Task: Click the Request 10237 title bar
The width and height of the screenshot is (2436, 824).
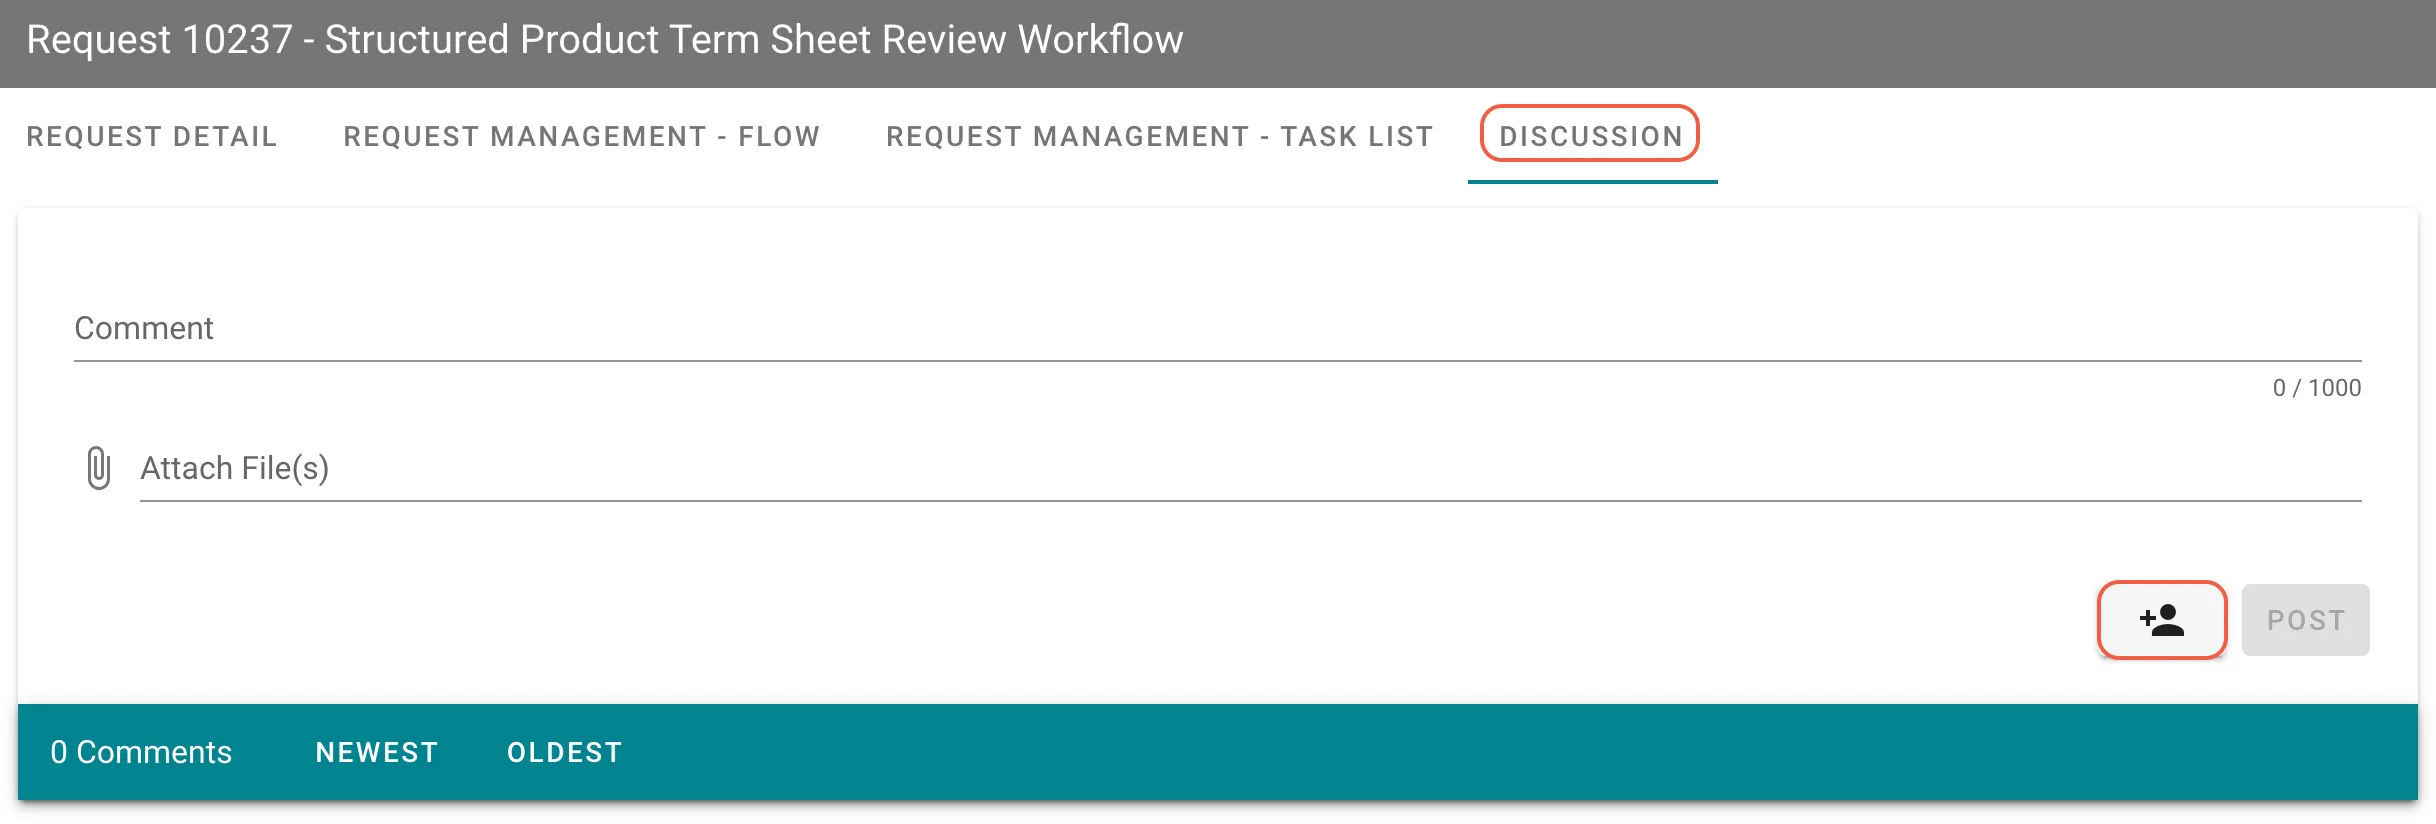Action: 604,40
